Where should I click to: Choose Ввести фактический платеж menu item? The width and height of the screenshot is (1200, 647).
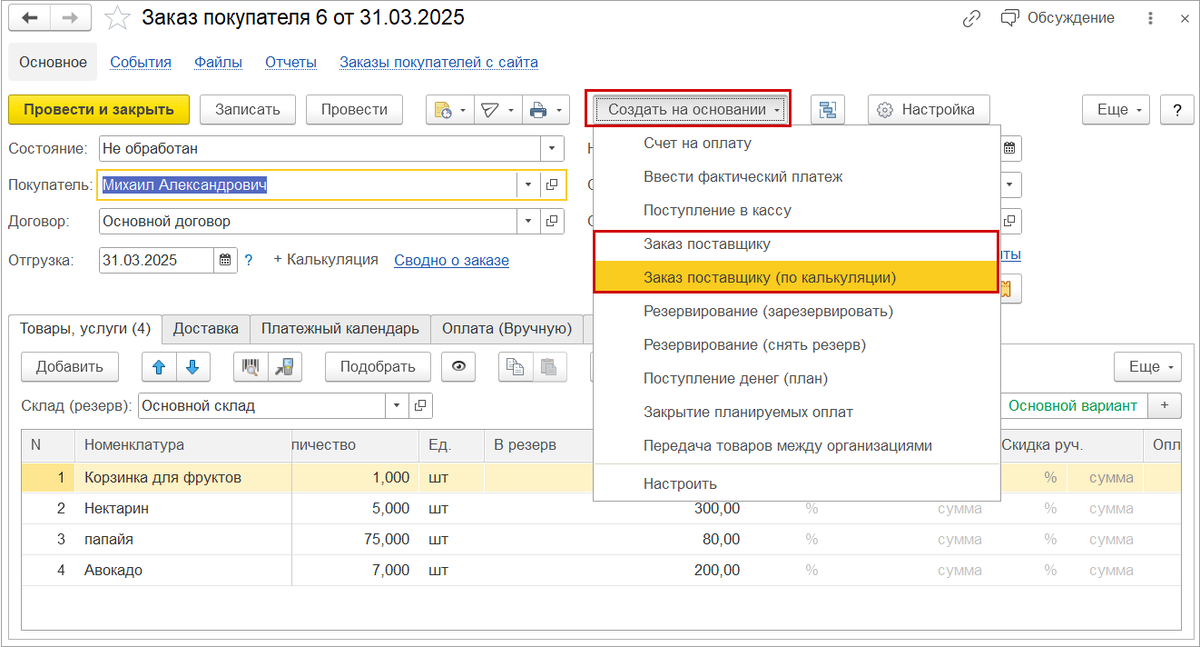coord(796,177)
